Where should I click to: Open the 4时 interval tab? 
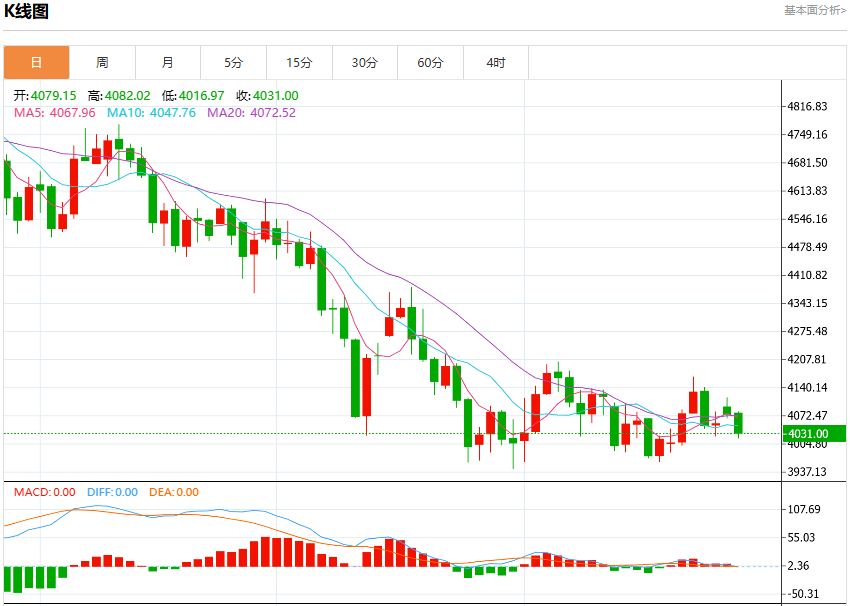click(x=496, y=62)
